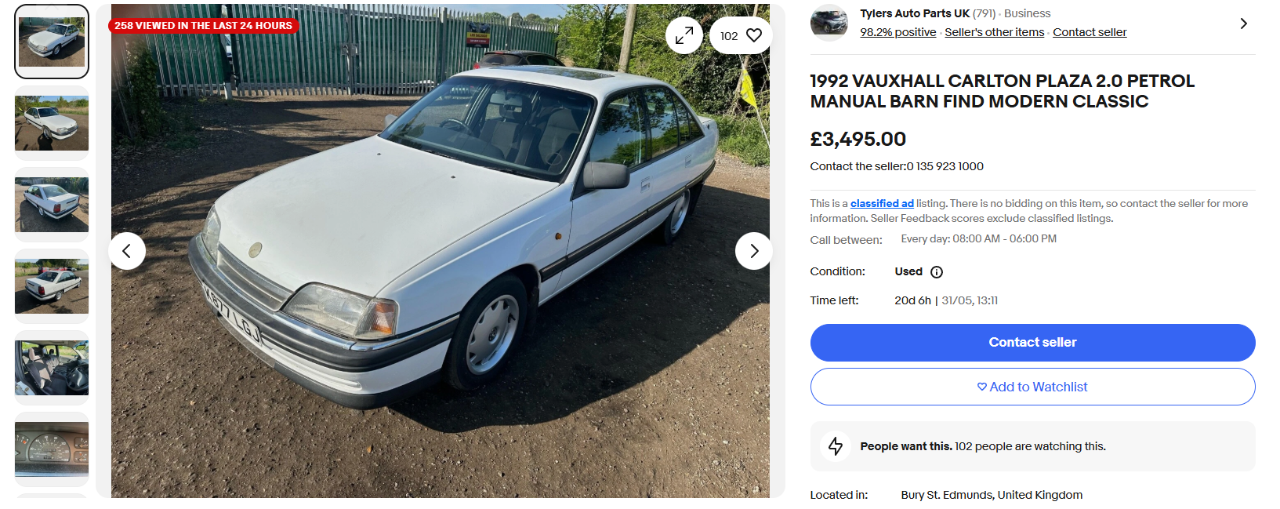Open the fullscreen image expand icon

click(684, 36)
